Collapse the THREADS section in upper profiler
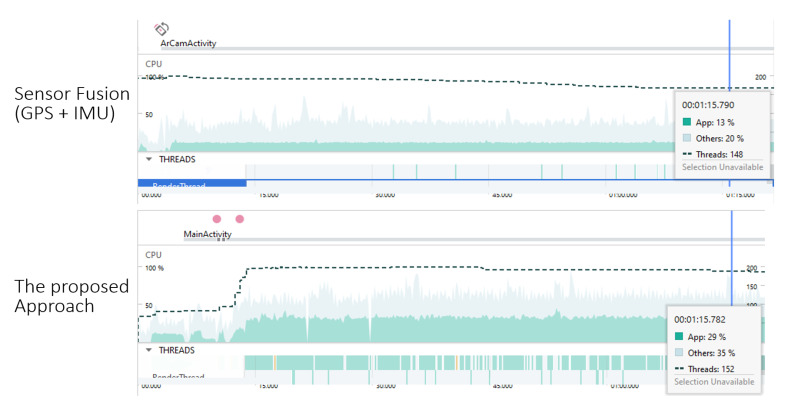 click(150, 158)
